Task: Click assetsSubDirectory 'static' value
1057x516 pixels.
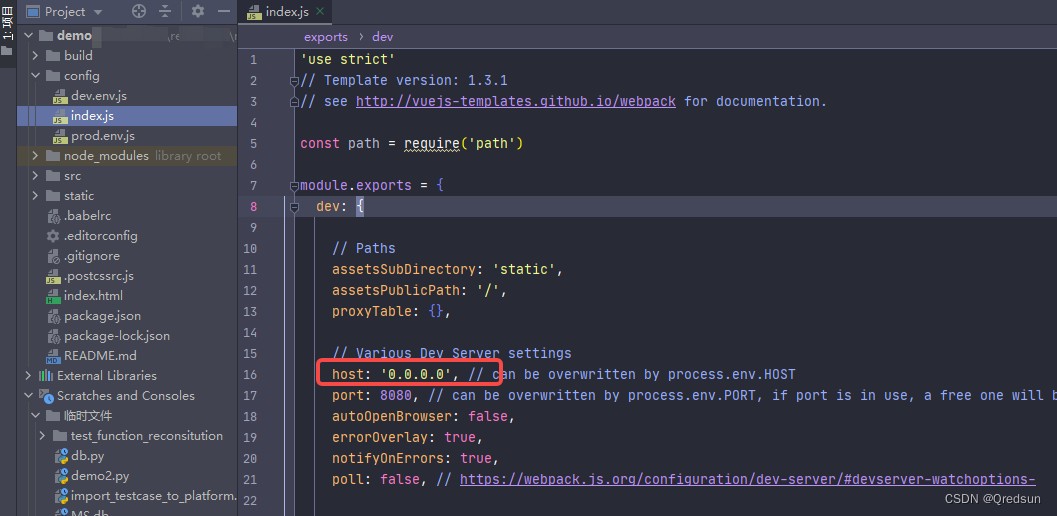Action: (523, 270)
